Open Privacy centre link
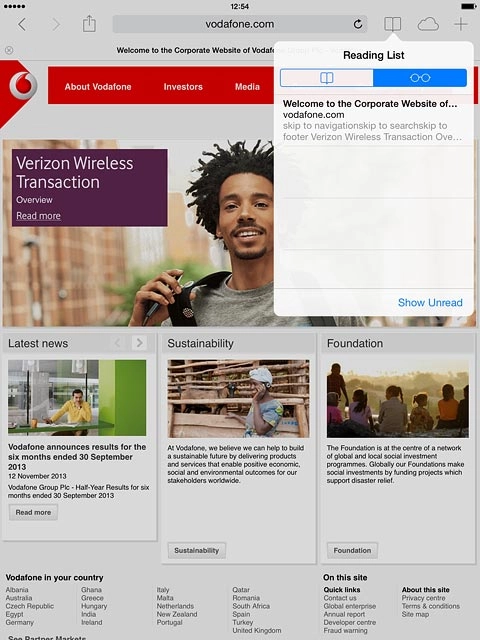The width and height of the screenshot is (480, 640). pos(423,598)
